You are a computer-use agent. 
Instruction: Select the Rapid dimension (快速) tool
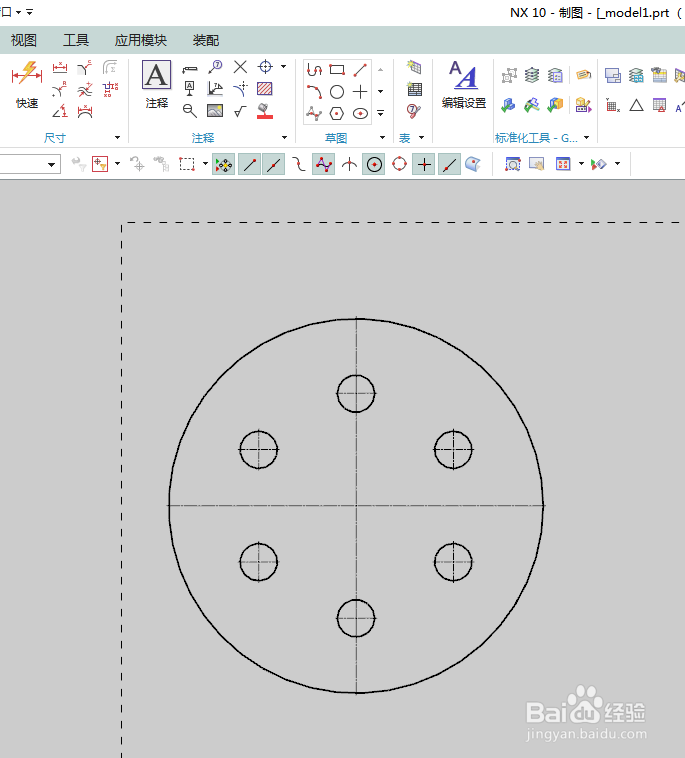pos(27,85)
